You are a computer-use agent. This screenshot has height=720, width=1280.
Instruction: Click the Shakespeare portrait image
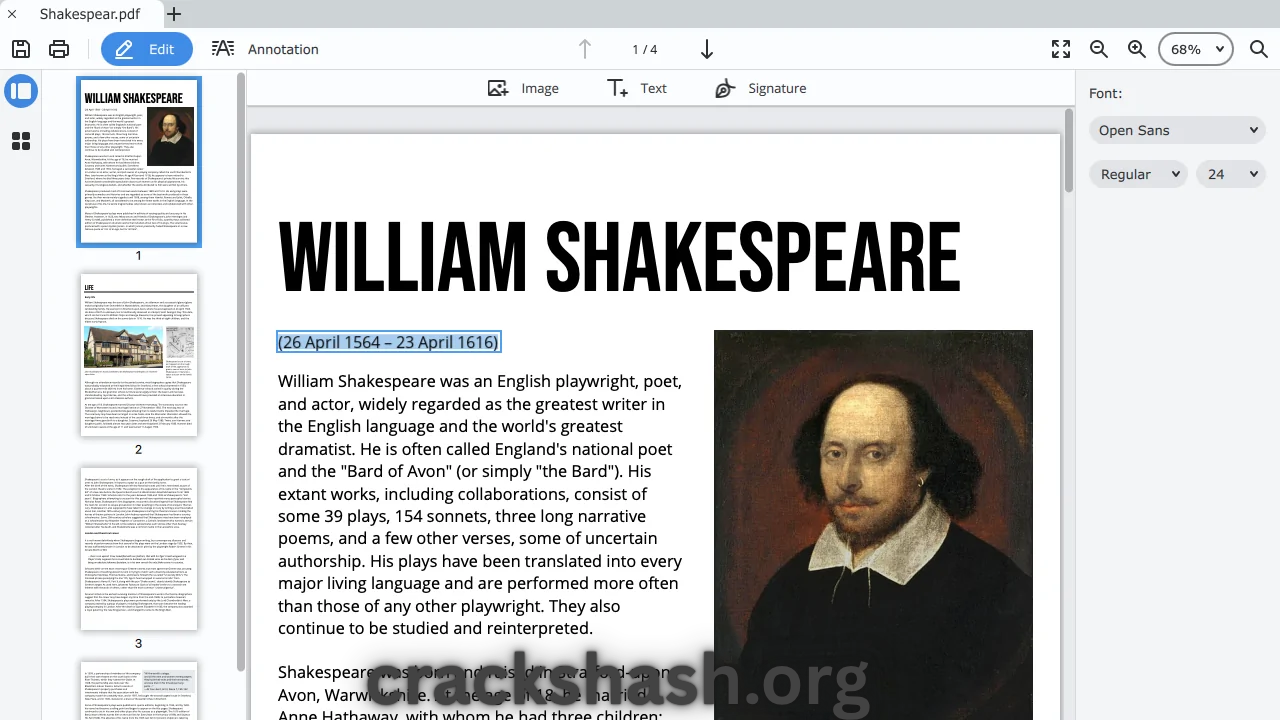(873, 525)
